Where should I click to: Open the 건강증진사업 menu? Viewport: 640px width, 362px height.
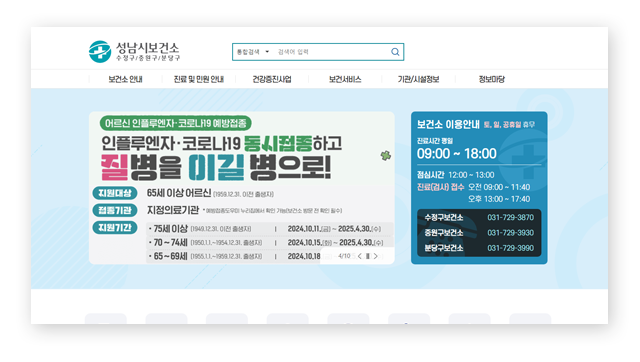[x=272, y=79]
